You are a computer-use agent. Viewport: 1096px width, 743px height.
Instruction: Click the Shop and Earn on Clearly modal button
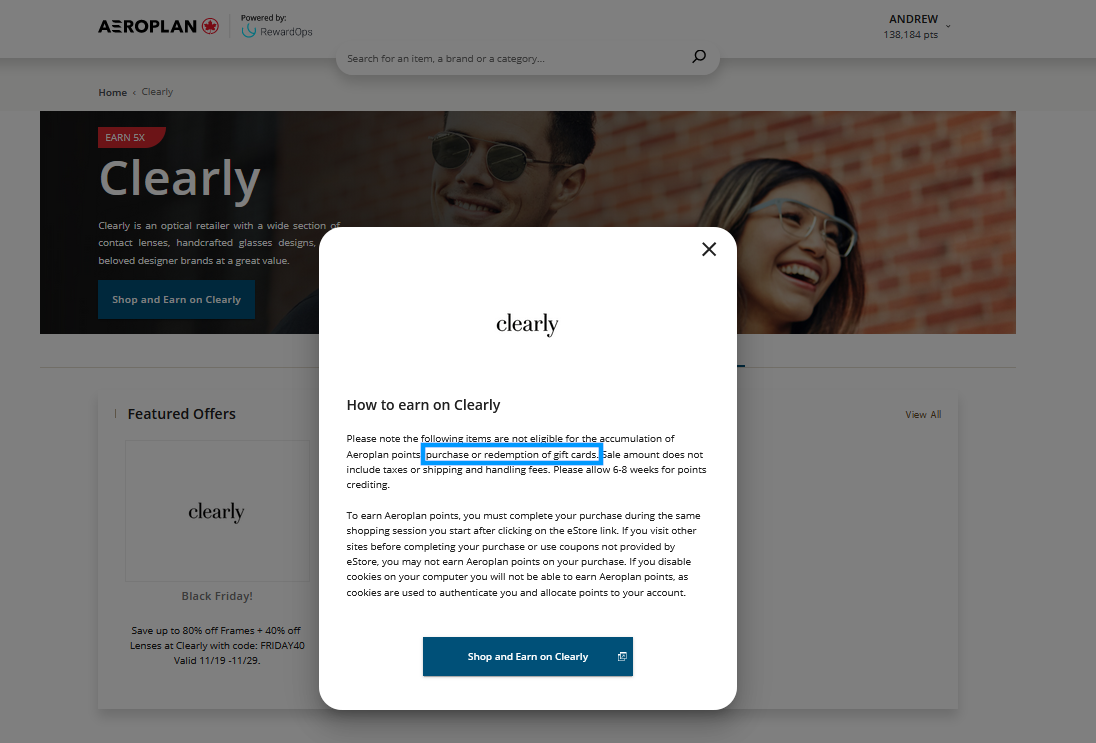[x=528, y=656]
